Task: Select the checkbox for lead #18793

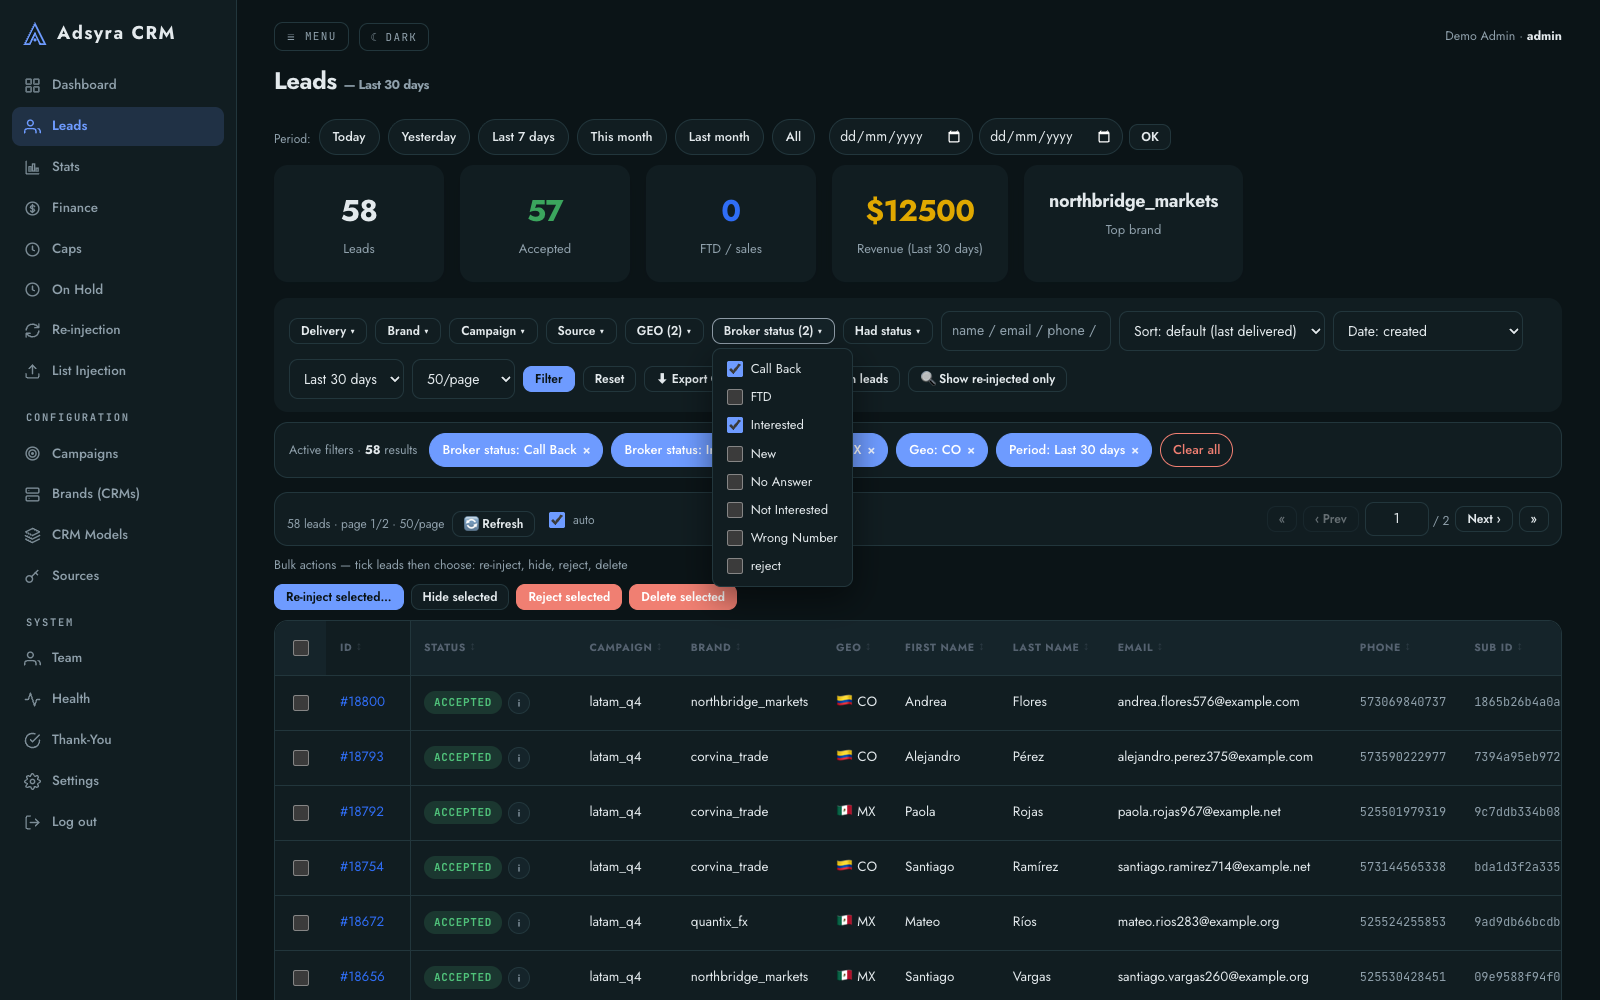Action: click(301, 758)
